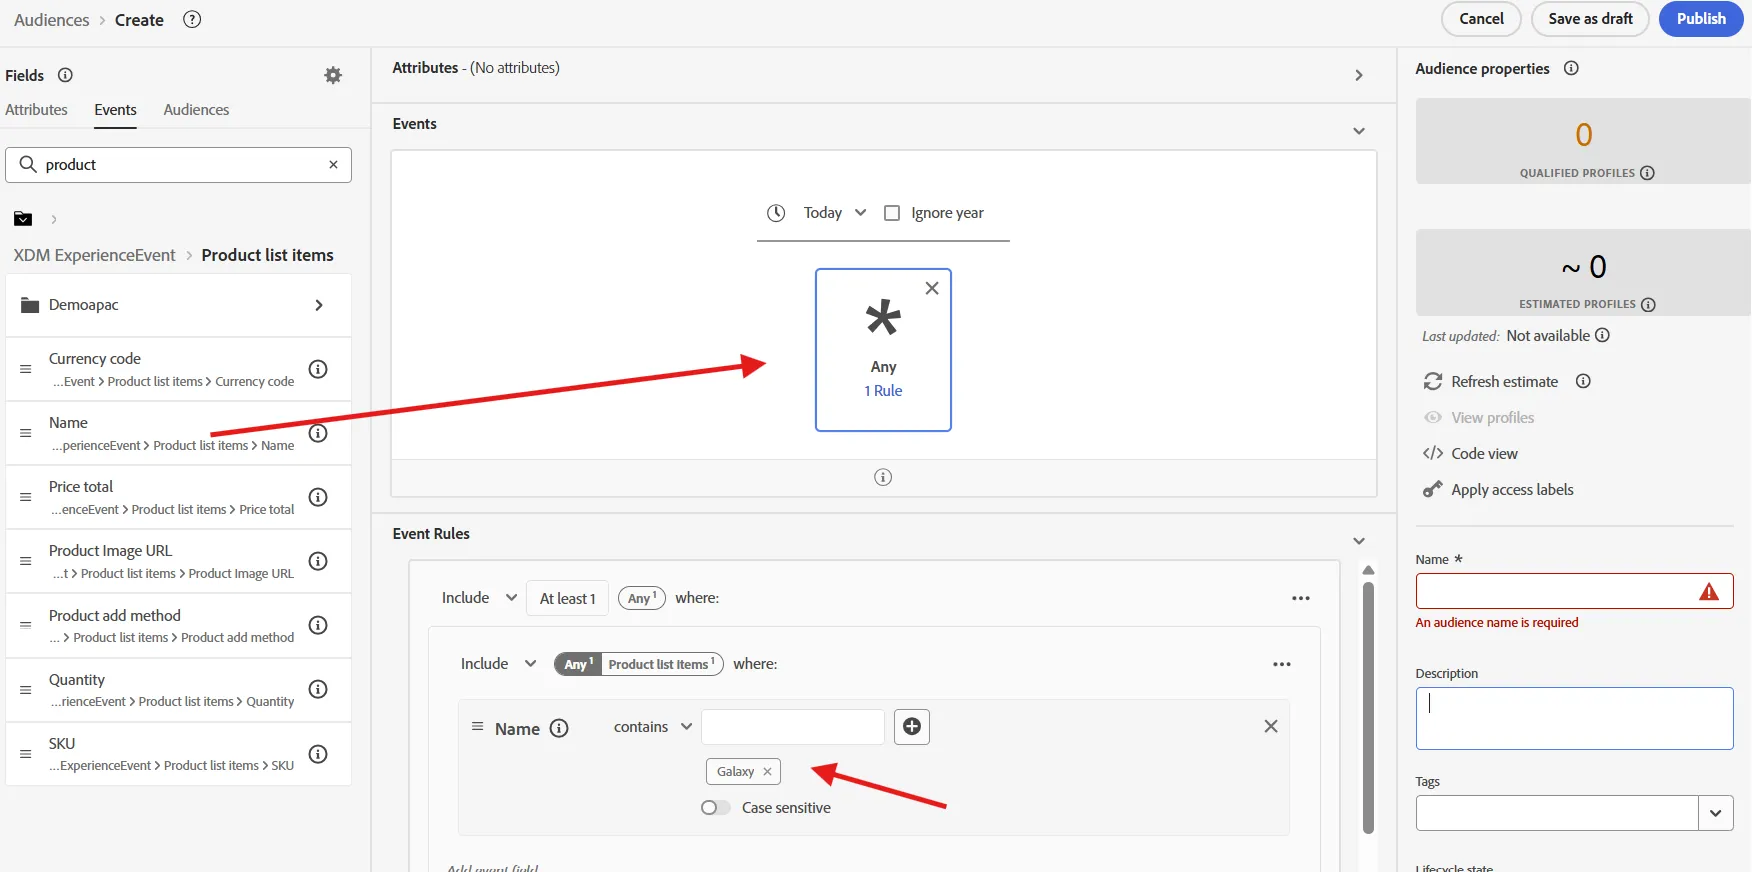Go to Audiences breadcrumb
The height and width of the screenshot is (872, 1752).
click(x=52, y=20)
